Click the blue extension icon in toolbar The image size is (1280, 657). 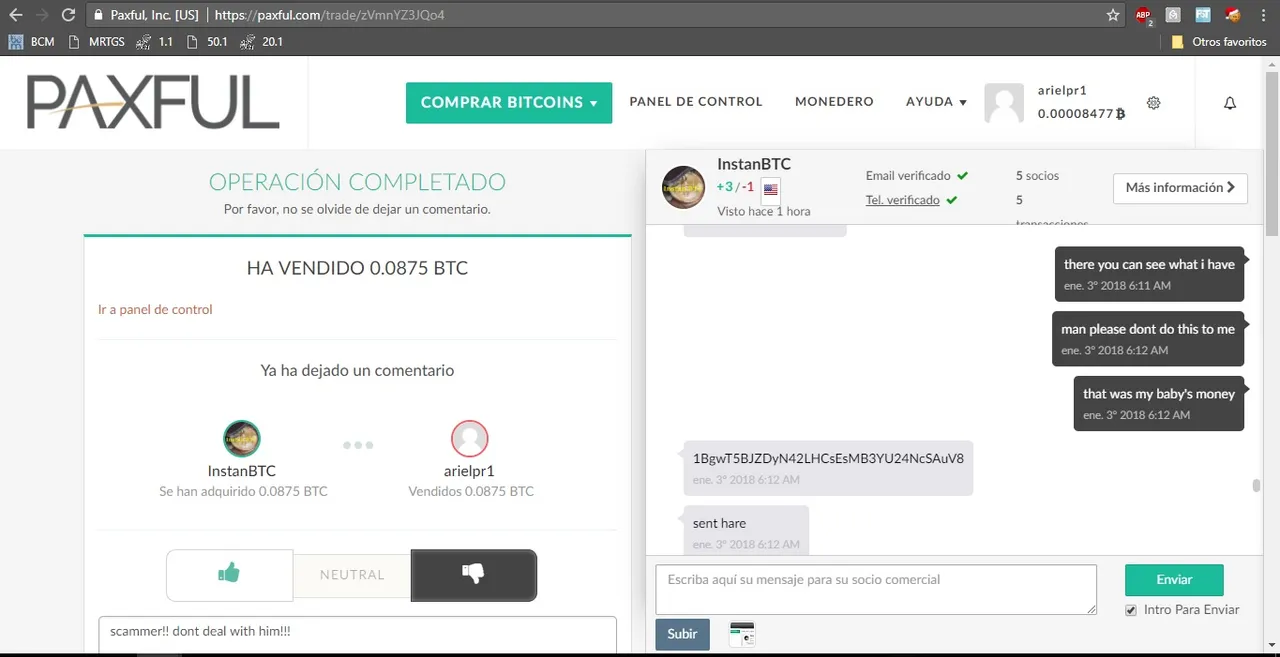(1203, 15)
